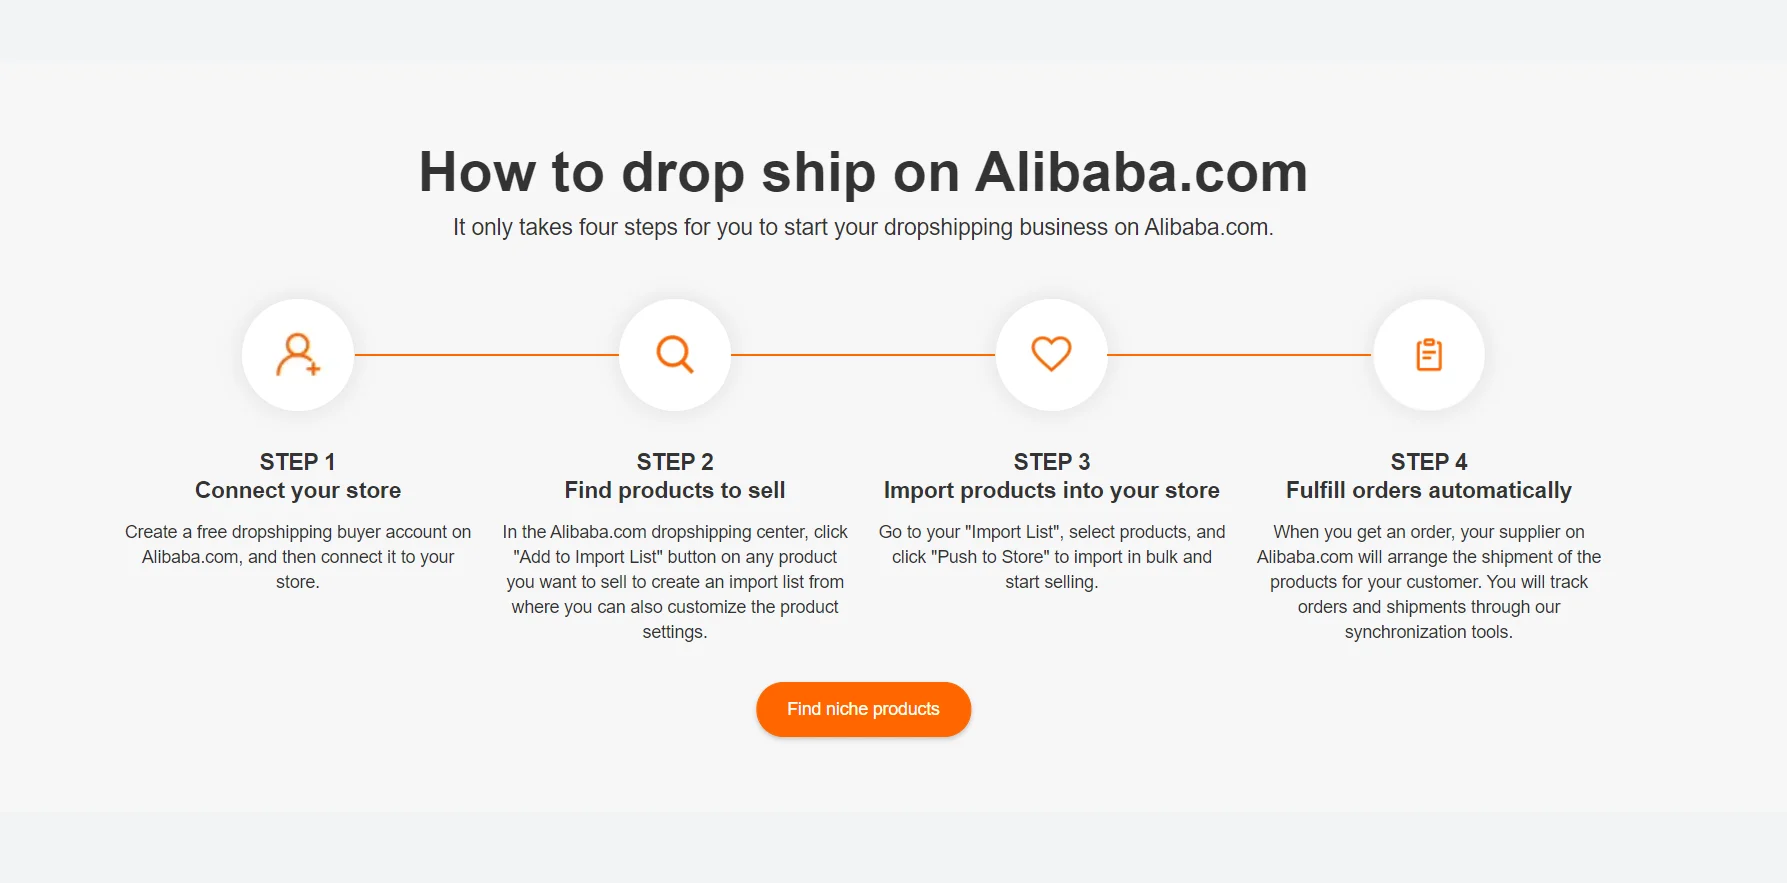Click the synchronization tools description paragraph
The image size is (1787, 883).
[1429, 582]
